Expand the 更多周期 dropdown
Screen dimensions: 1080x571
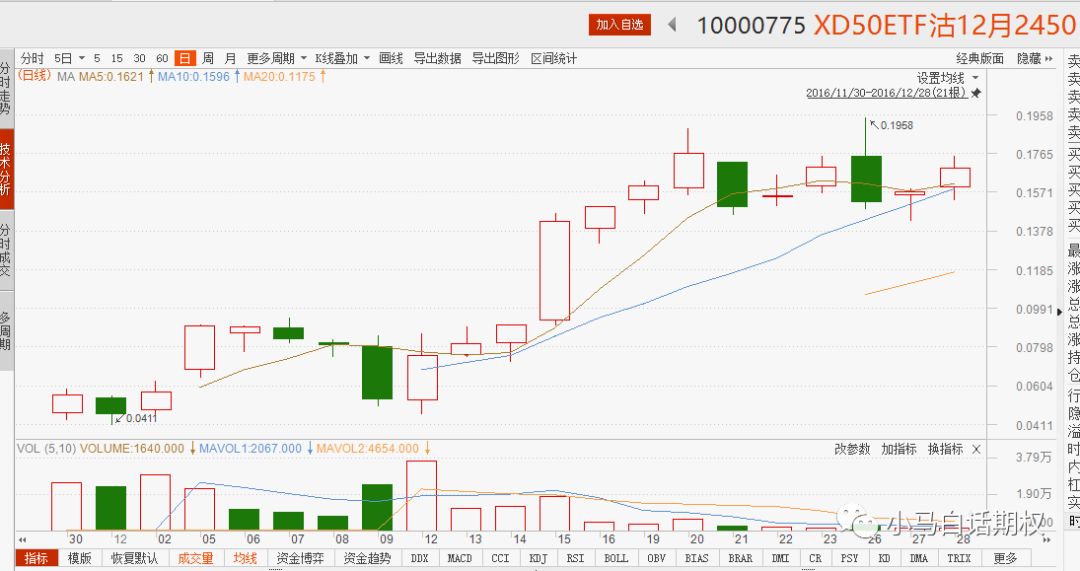pyautogui.click(x=272, y=59)
